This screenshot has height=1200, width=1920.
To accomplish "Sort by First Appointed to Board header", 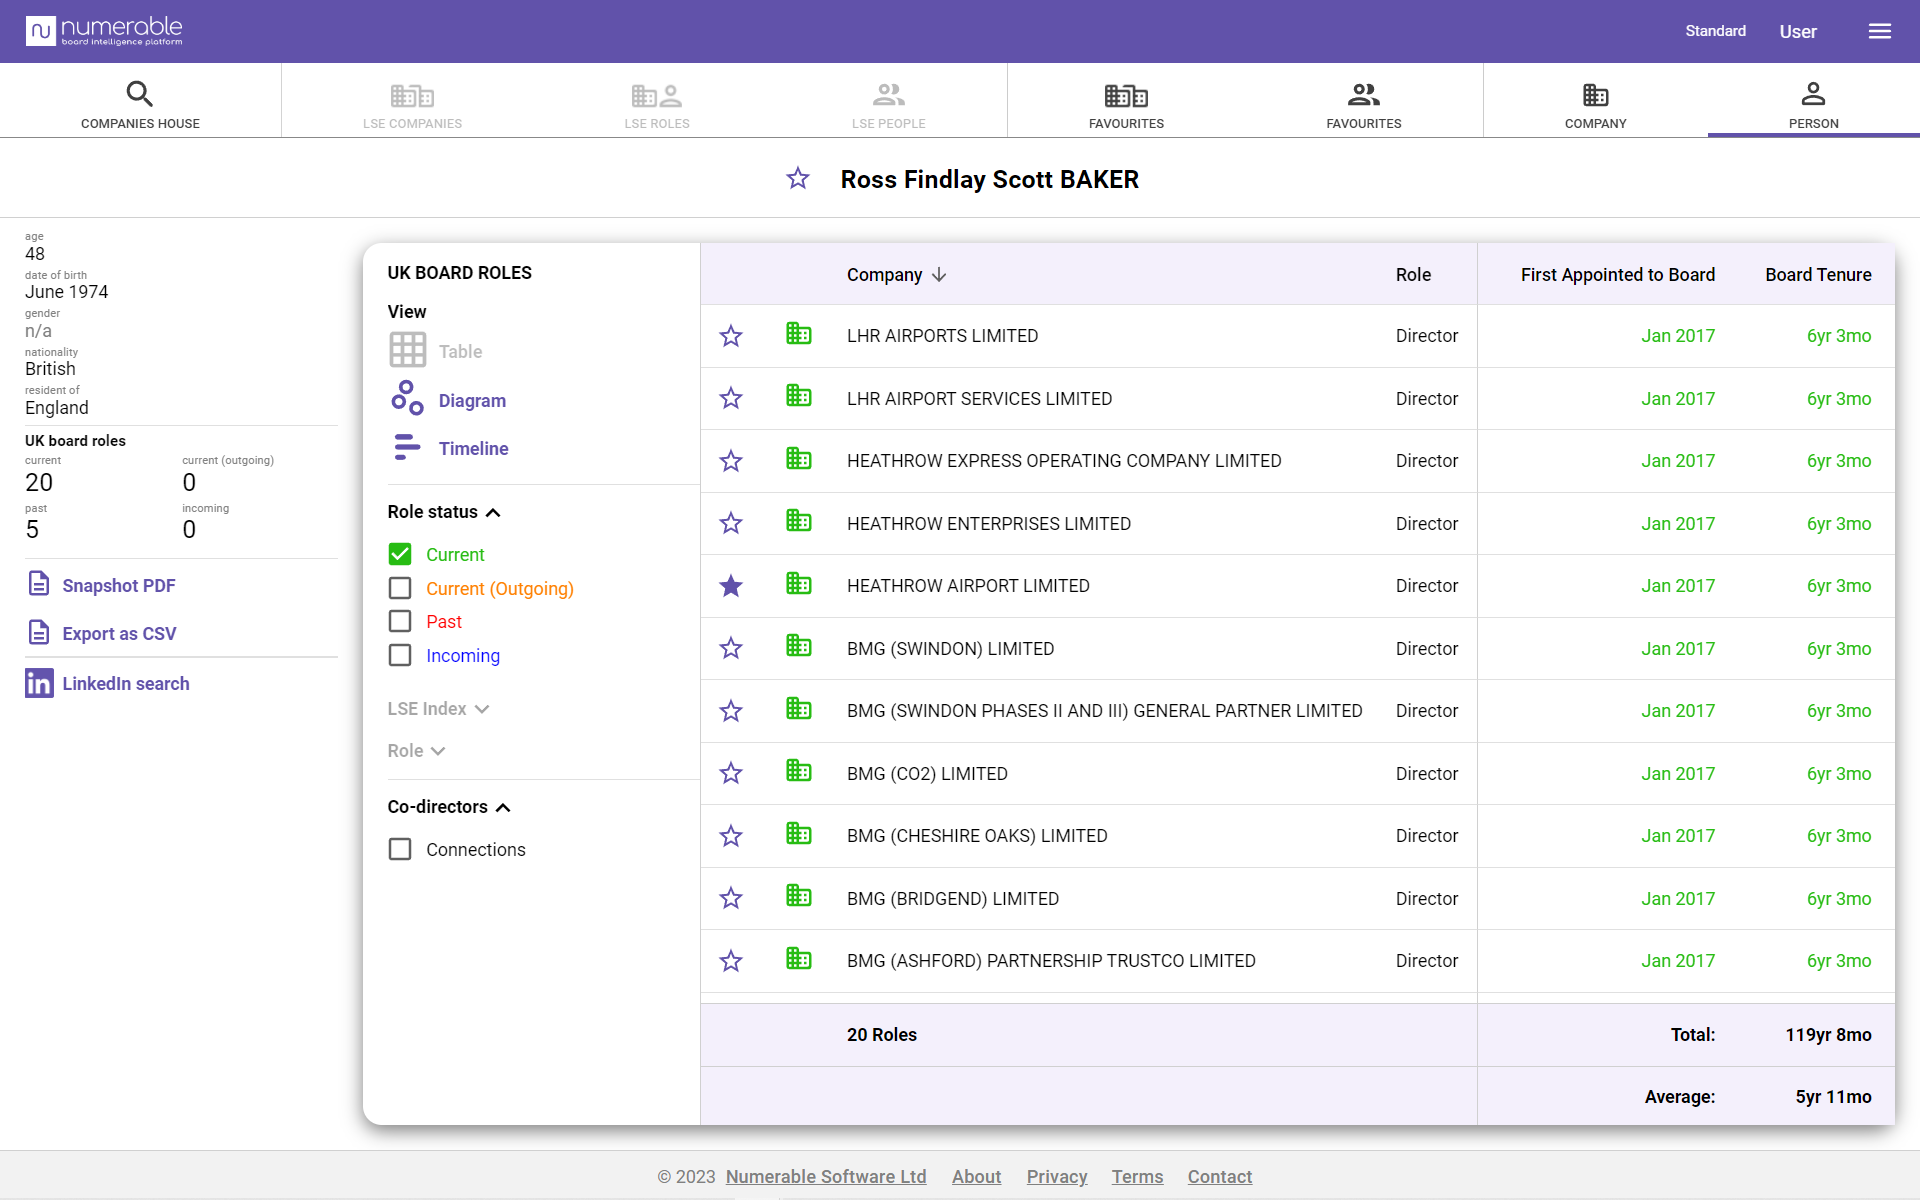I will [1618, 275].
